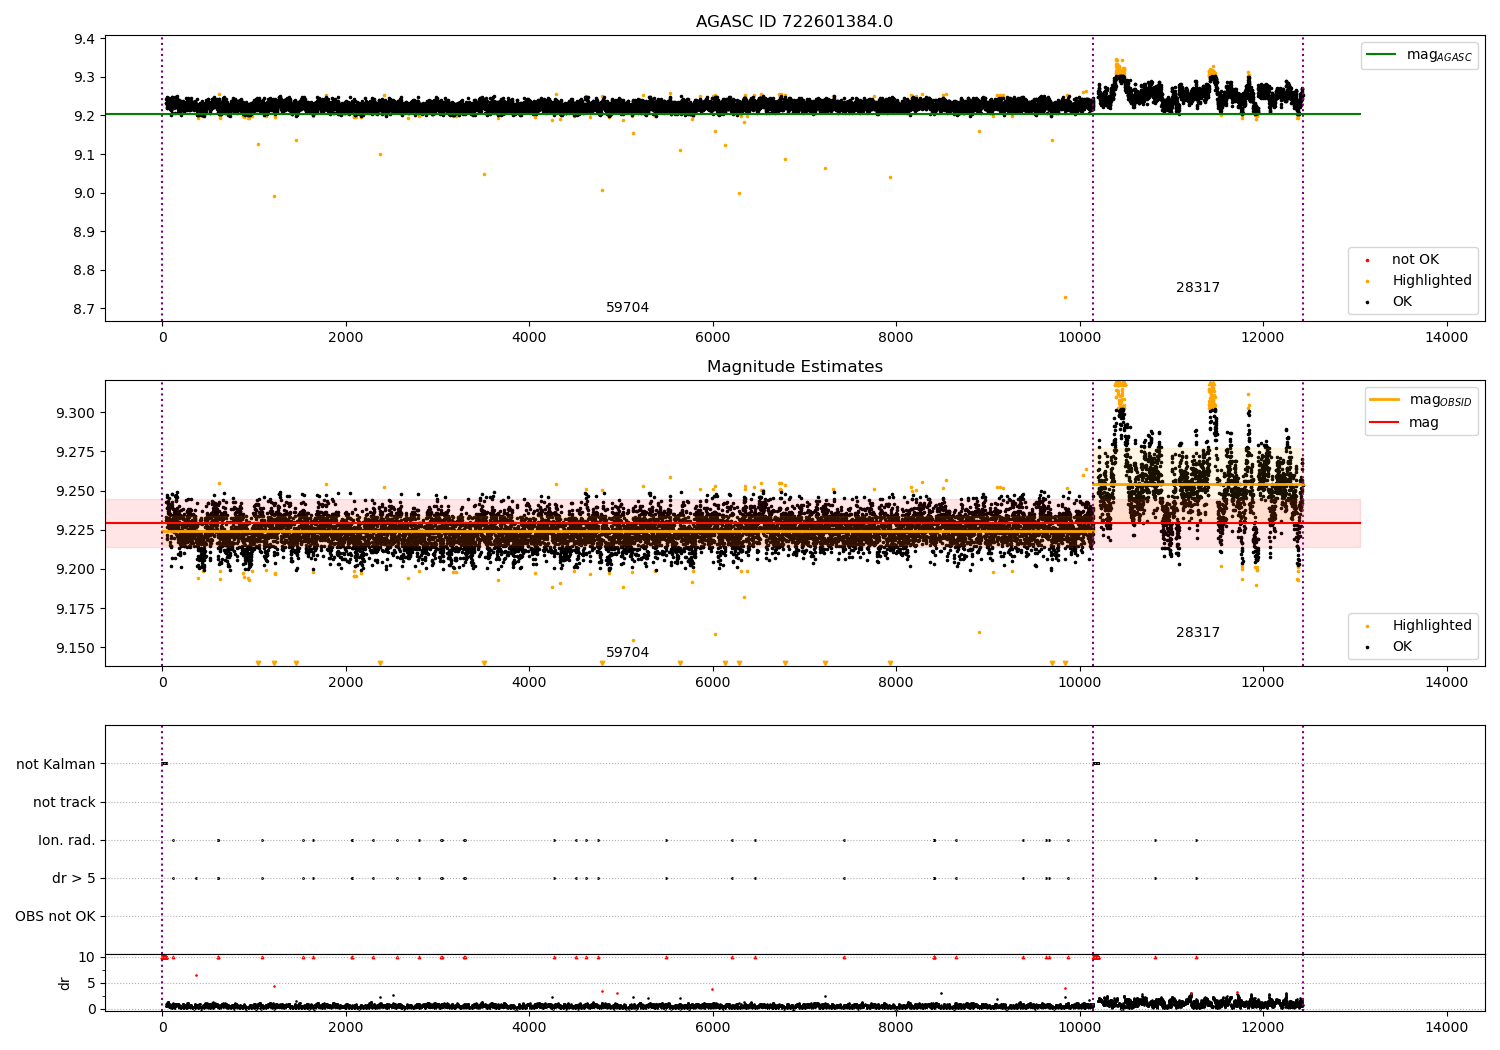Select the mag OBSID legend entry in middle plot

coord(1421,400)
